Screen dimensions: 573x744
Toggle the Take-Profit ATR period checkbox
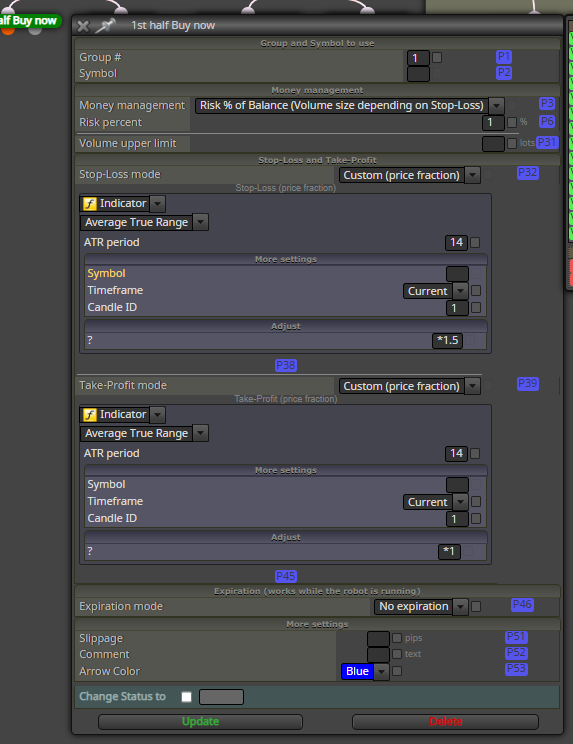pos(475,454)
